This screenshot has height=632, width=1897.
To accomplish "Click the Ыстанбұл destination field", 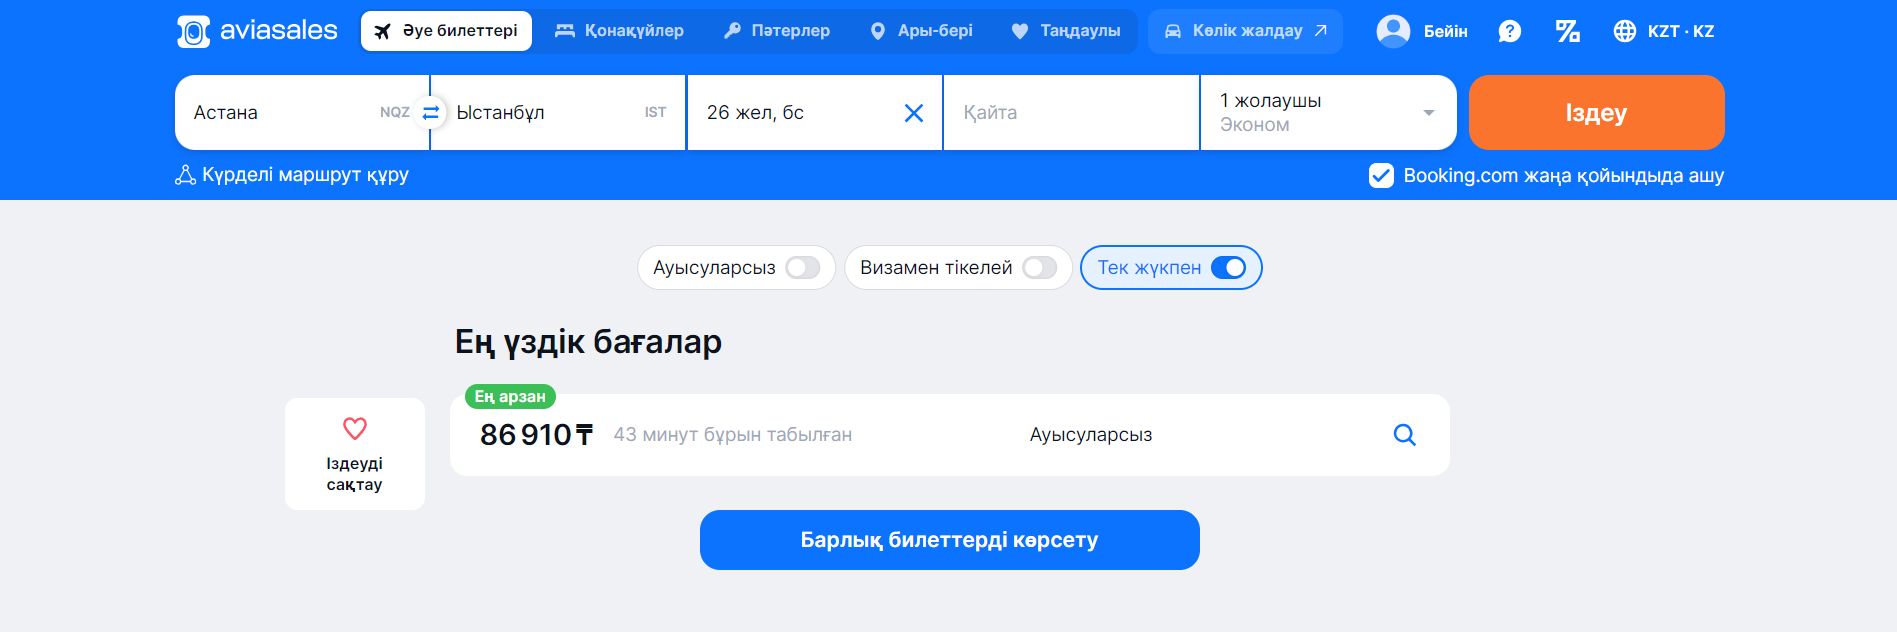I will 558,113.
